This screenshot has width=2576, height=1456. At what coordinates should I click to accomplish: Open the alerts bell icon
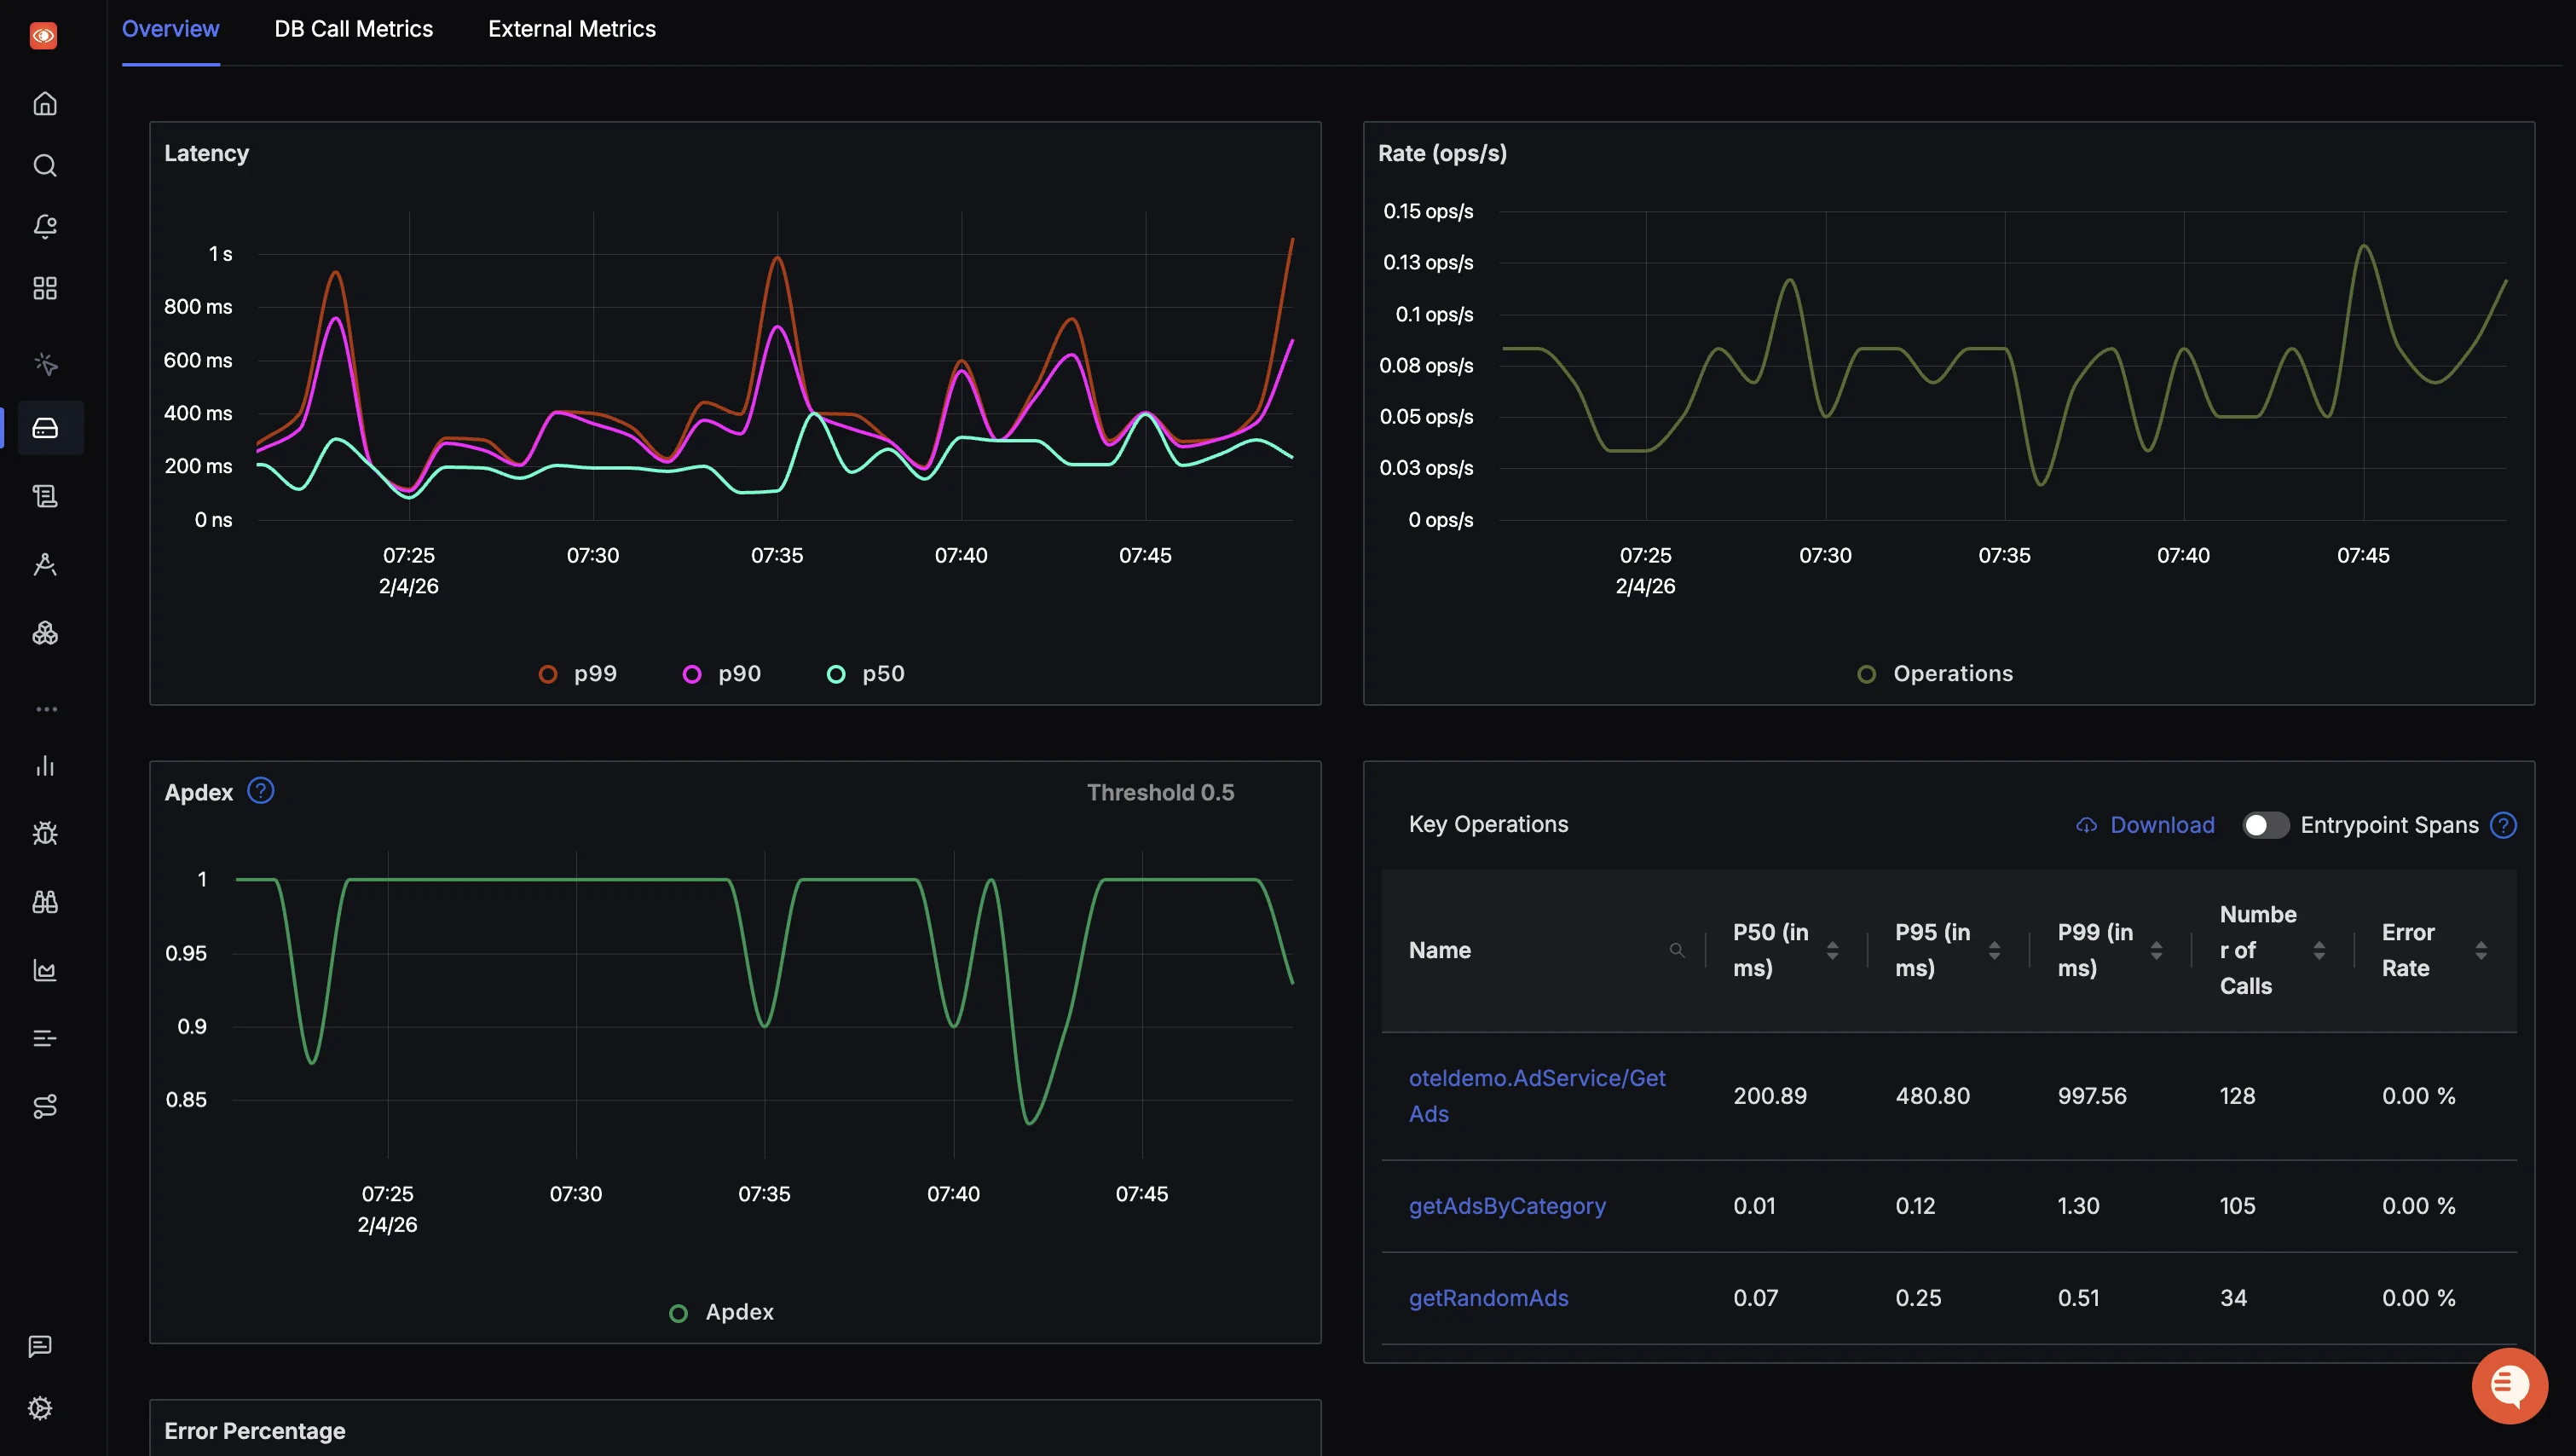(x=44, y=227)
